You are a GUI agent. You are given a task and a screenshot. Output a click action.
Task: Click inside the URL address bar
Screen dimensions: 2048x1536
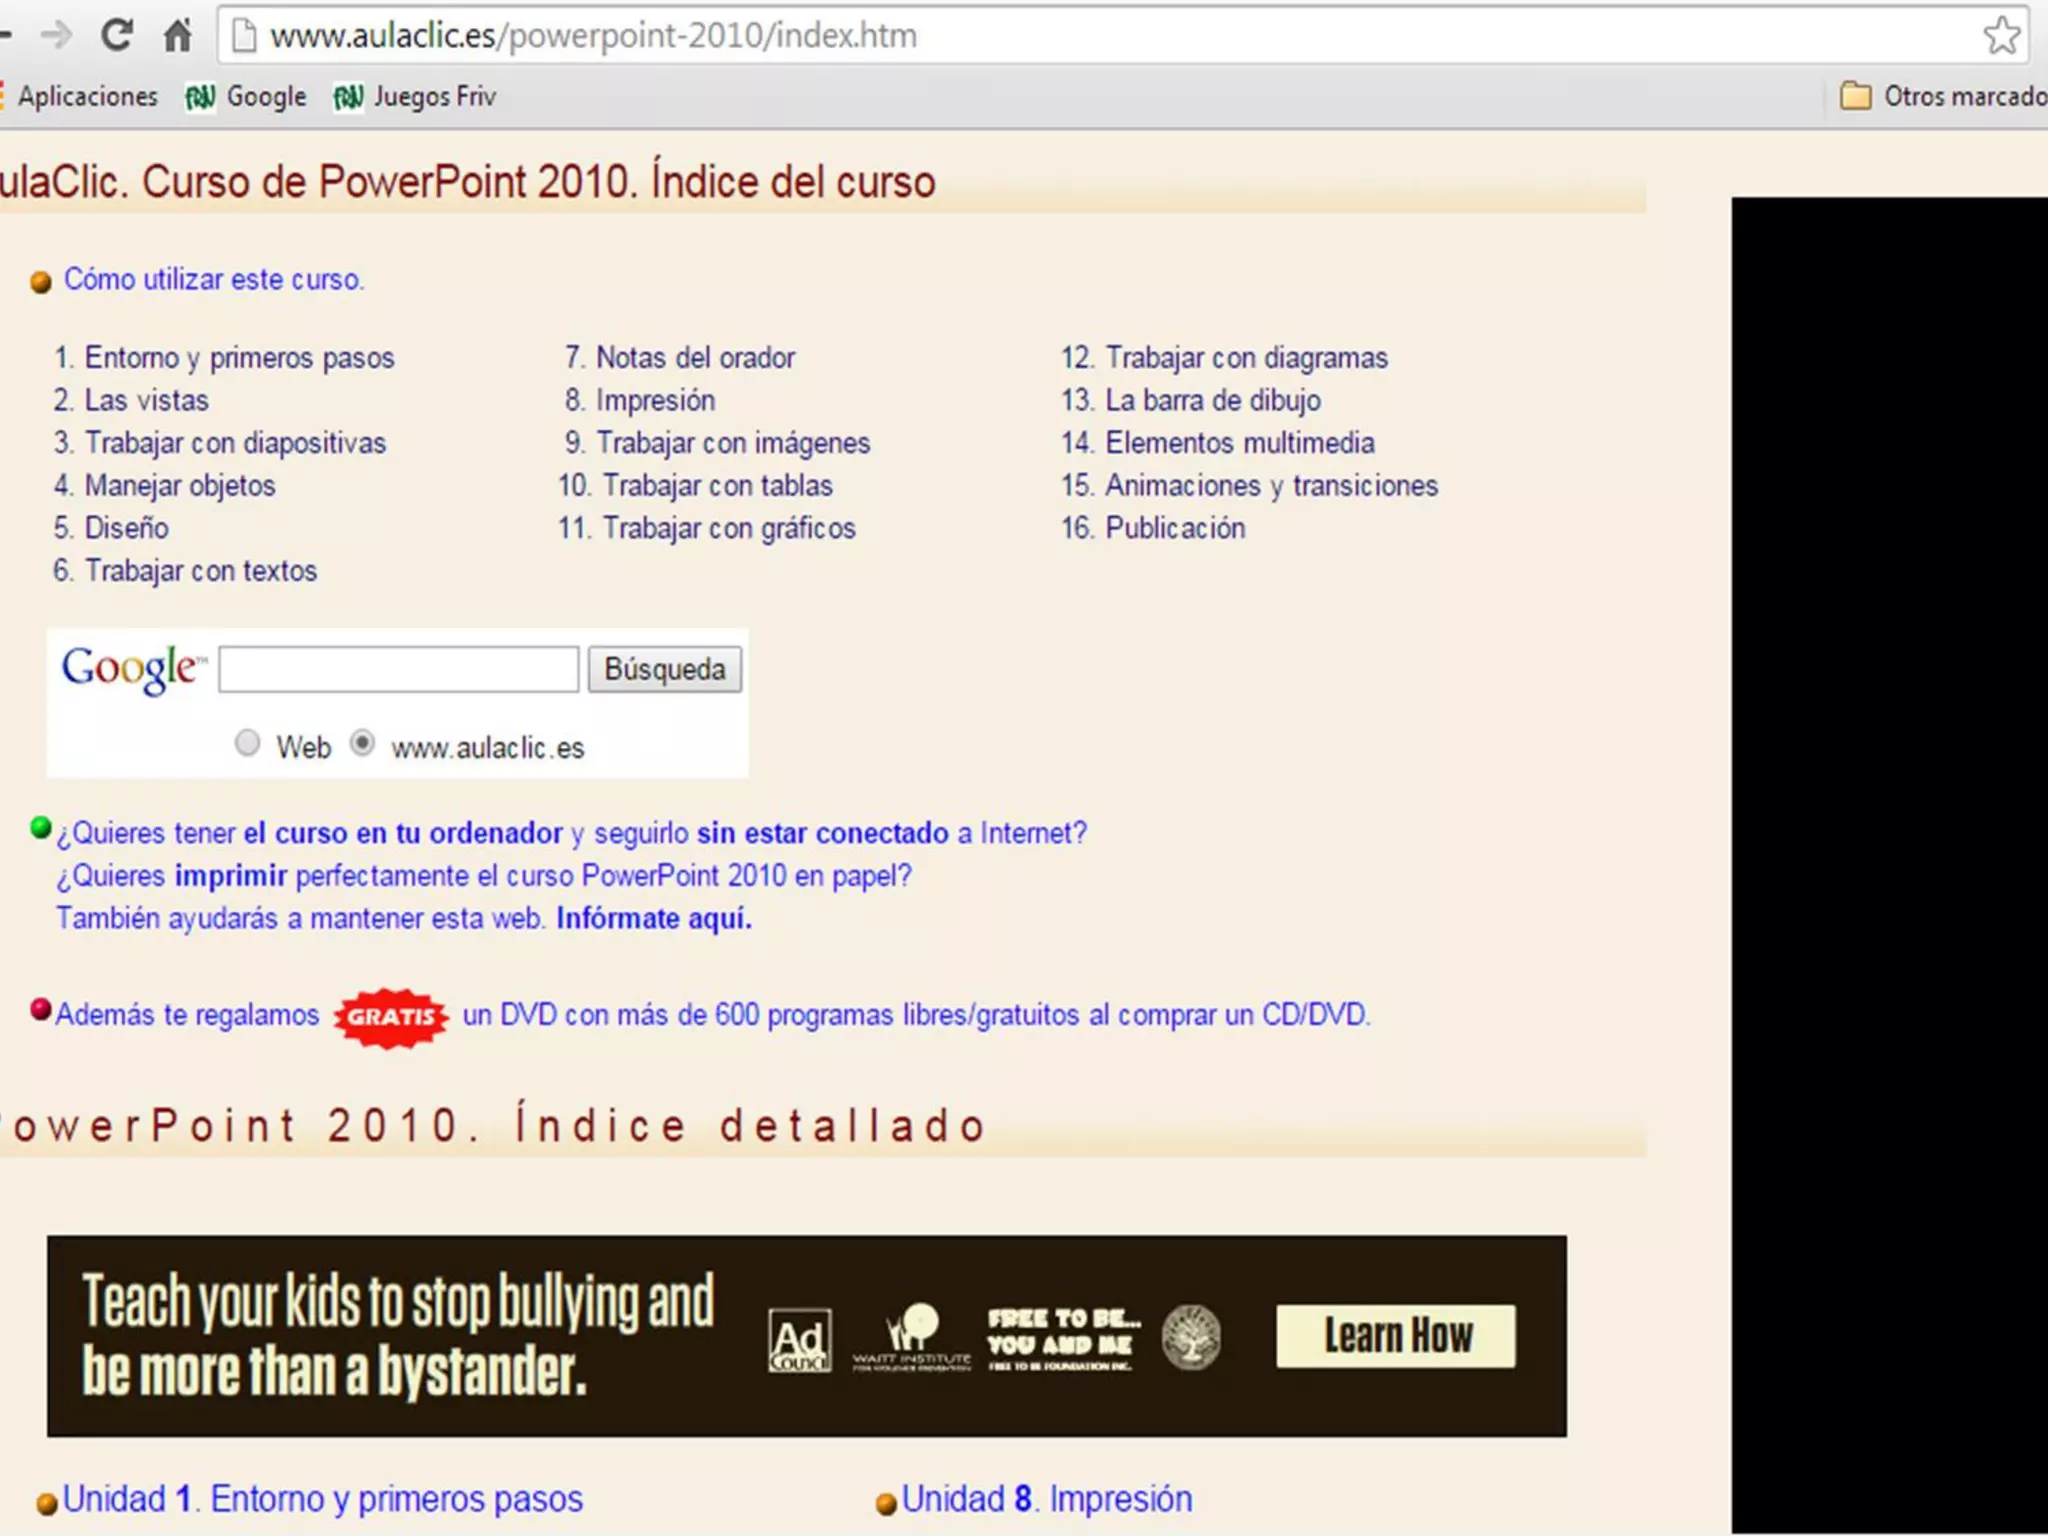tap(1000, 36)
